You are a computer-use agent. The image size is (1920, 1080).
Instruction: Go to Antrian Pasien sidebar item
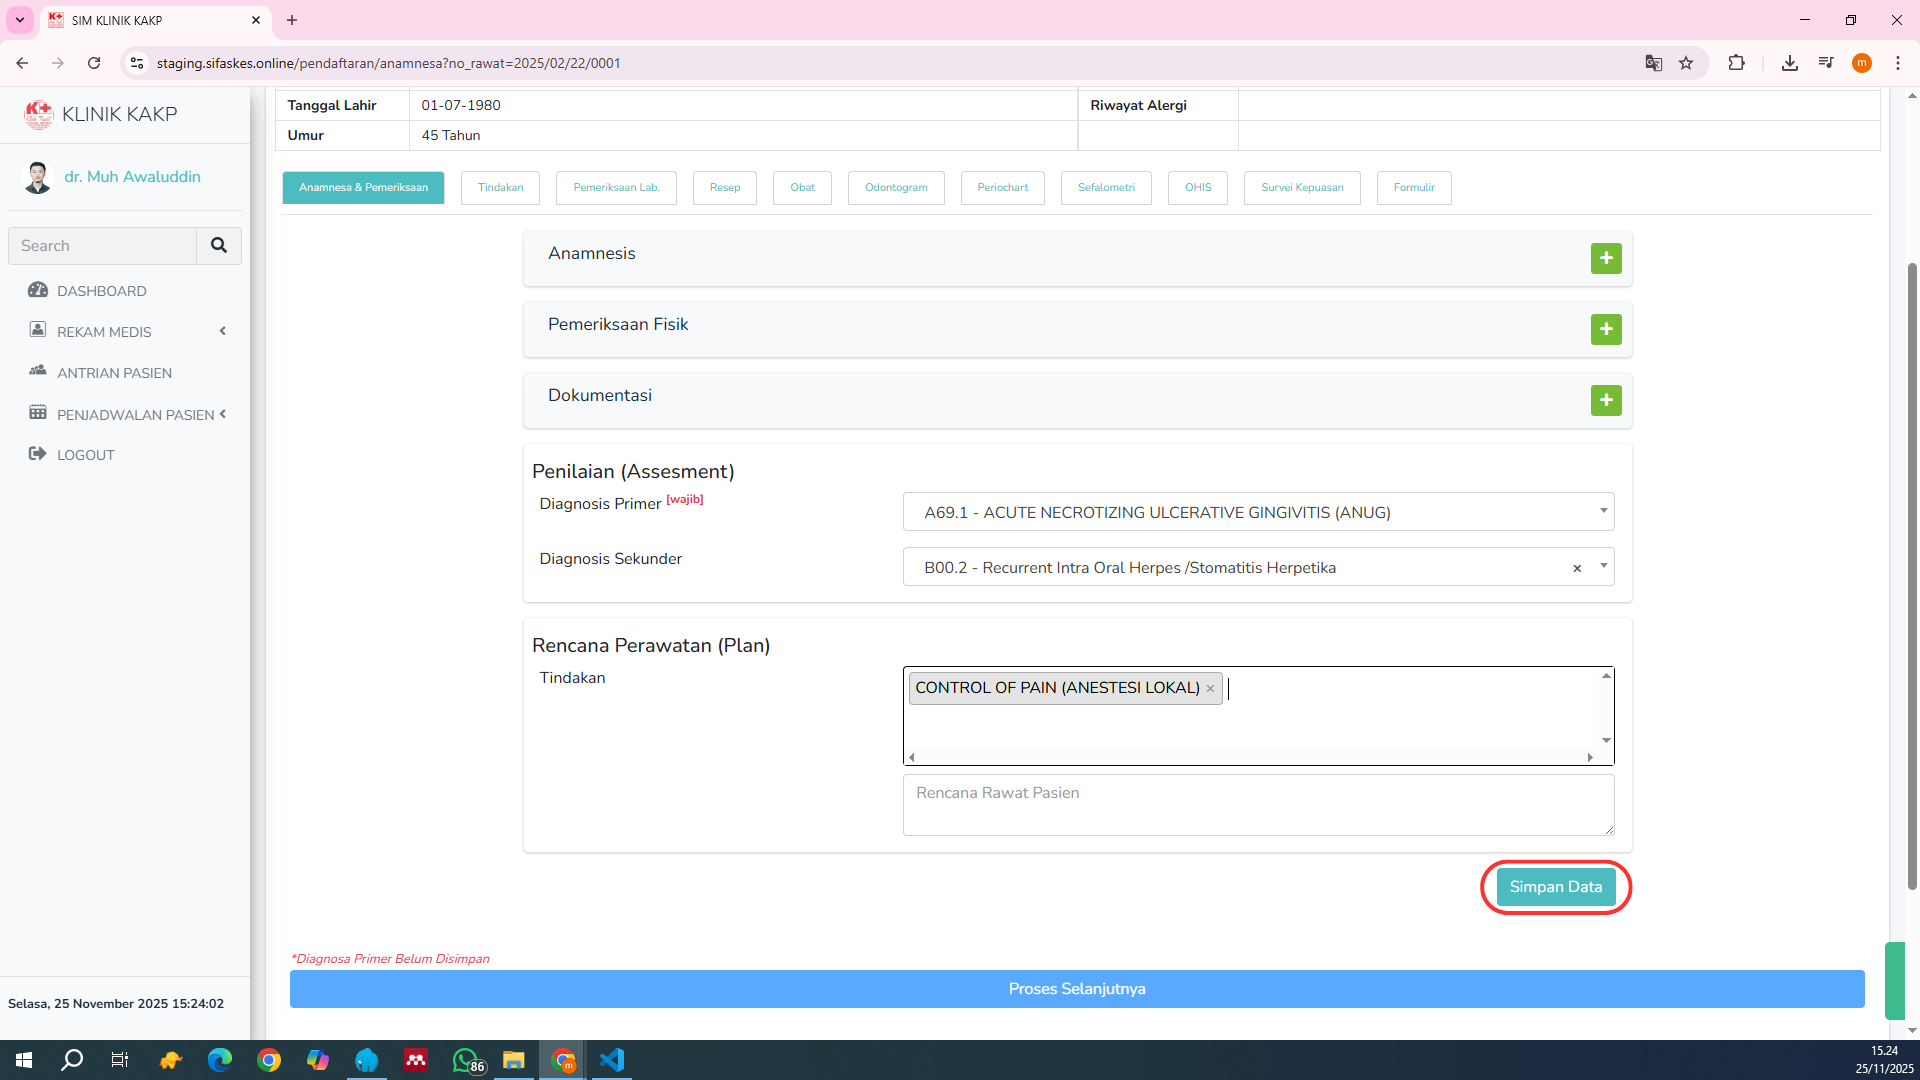click(x=114, y=373)
